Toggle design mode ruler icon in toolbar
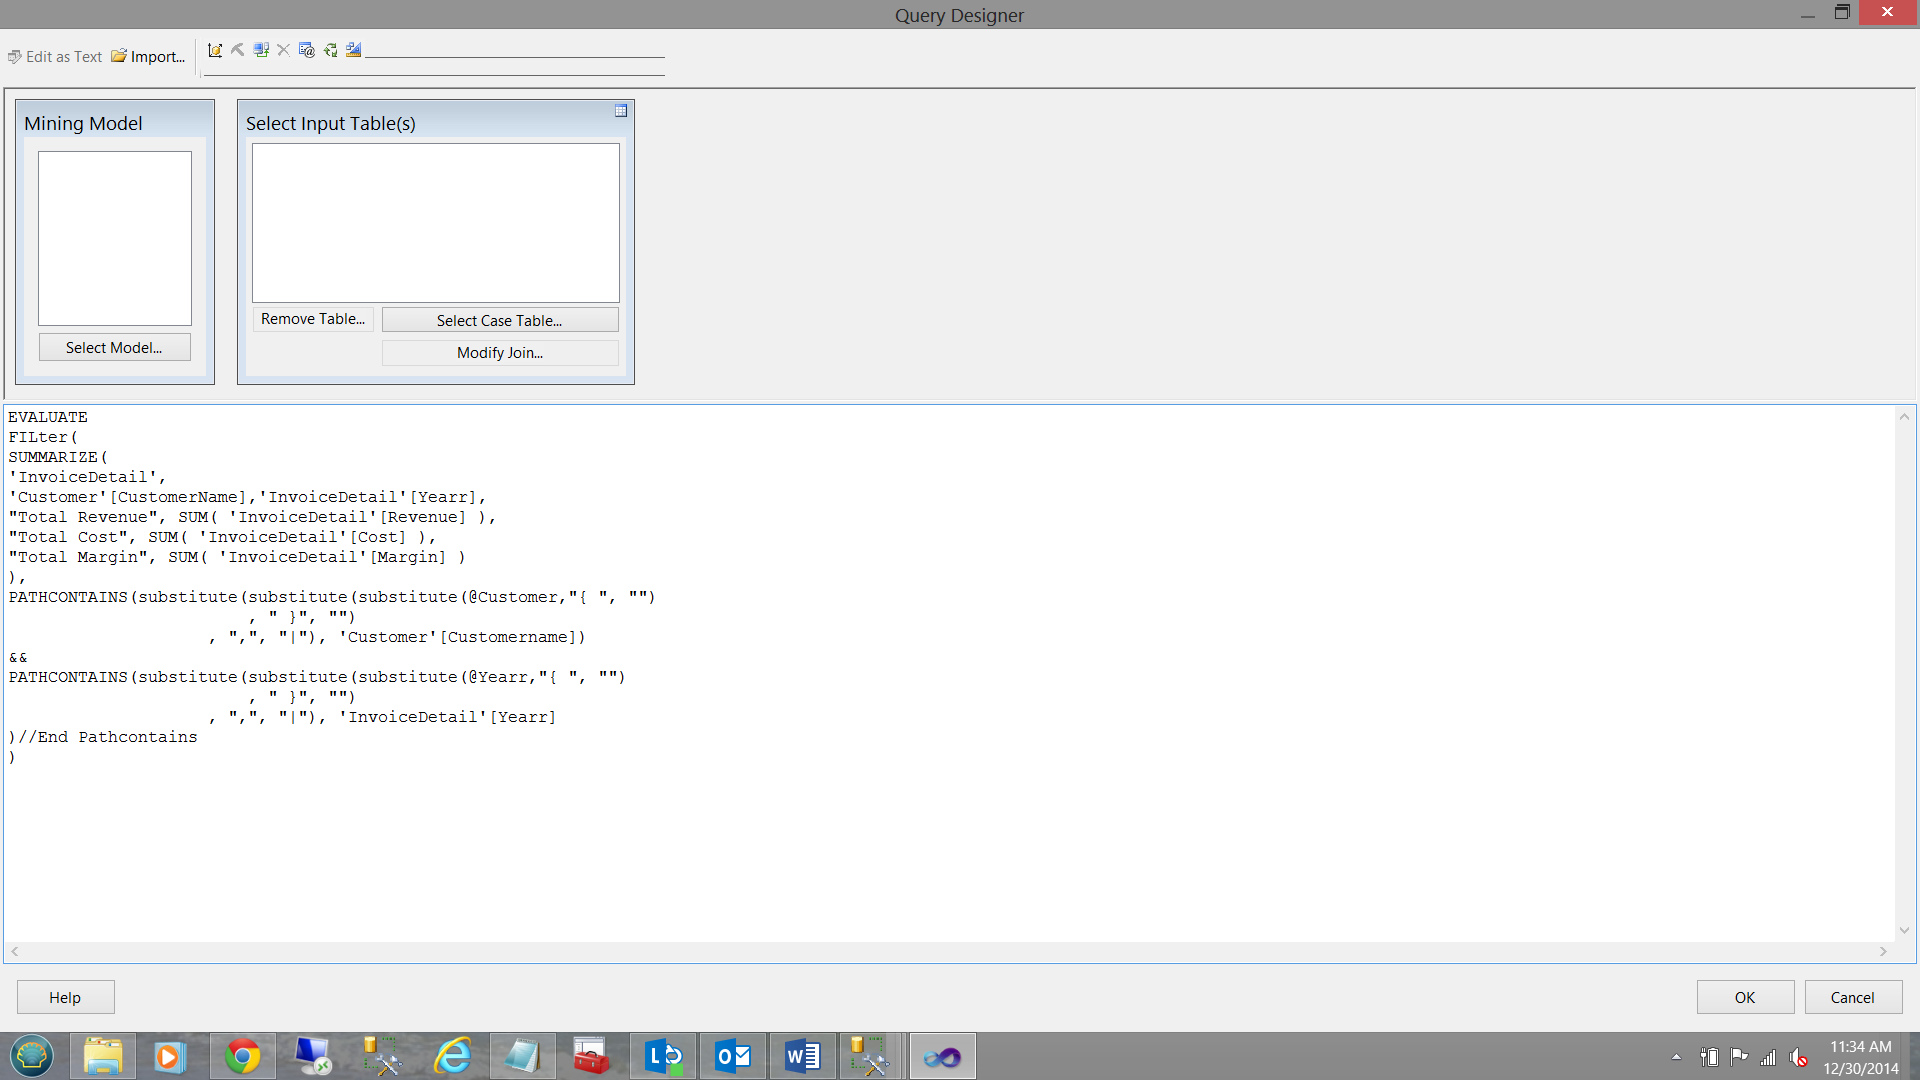 coord(353,50)
